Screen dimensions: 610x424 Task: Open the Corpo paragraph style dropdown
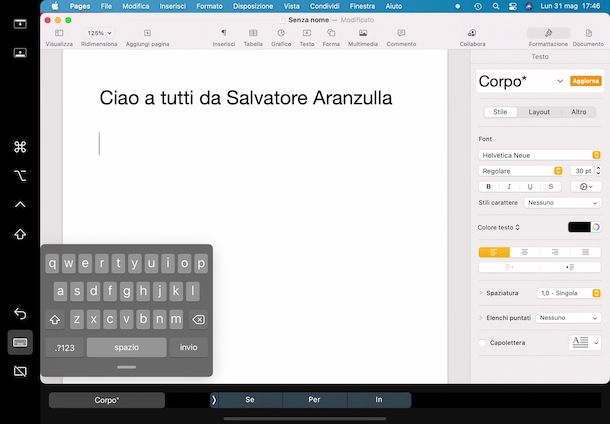560,81
